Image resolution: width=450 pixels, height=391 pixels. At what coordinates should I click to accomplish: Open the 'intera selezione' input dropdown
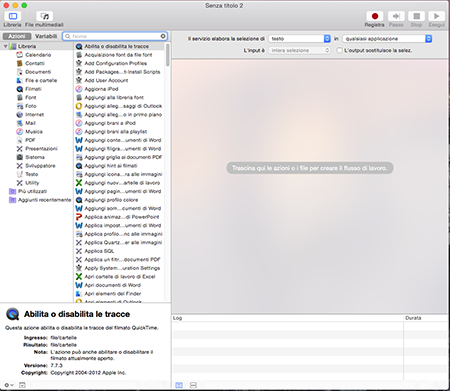pos(299,50)
